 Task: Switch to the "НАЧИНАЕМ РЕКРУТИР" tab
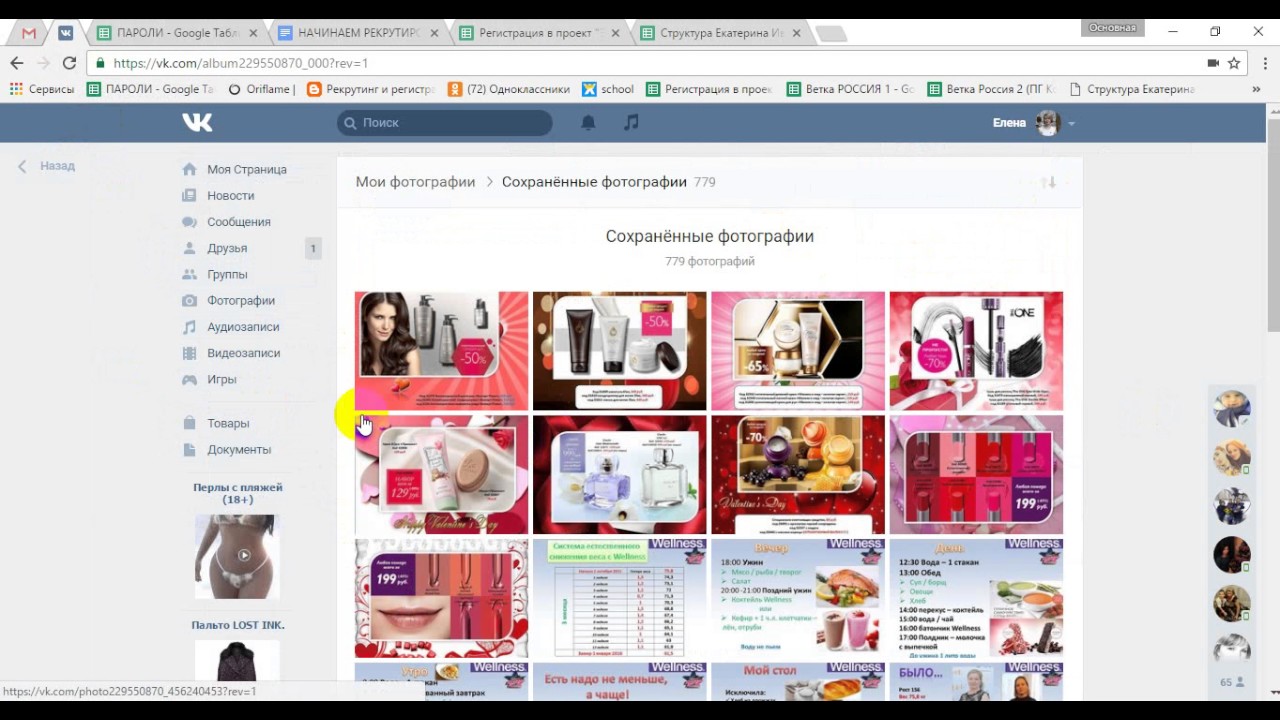[358, 33]
